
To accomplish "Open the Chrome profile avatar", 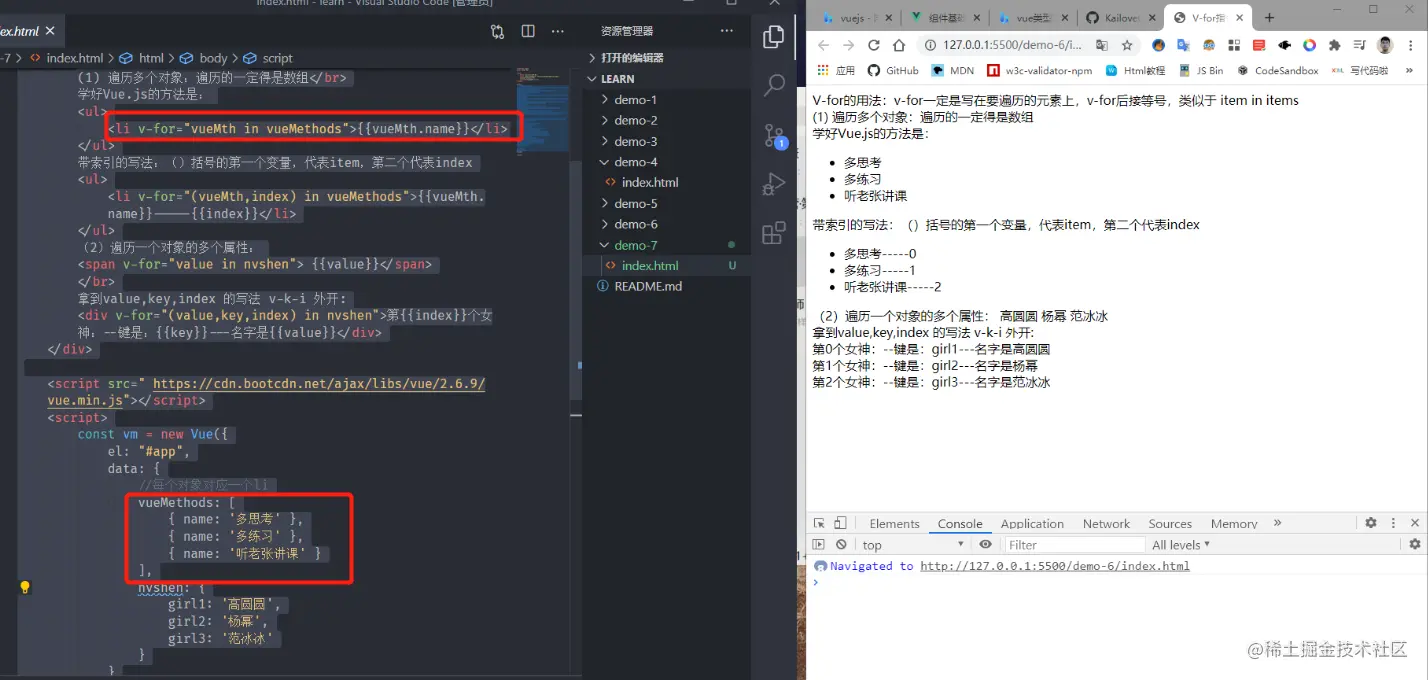I will point(1385,45).
